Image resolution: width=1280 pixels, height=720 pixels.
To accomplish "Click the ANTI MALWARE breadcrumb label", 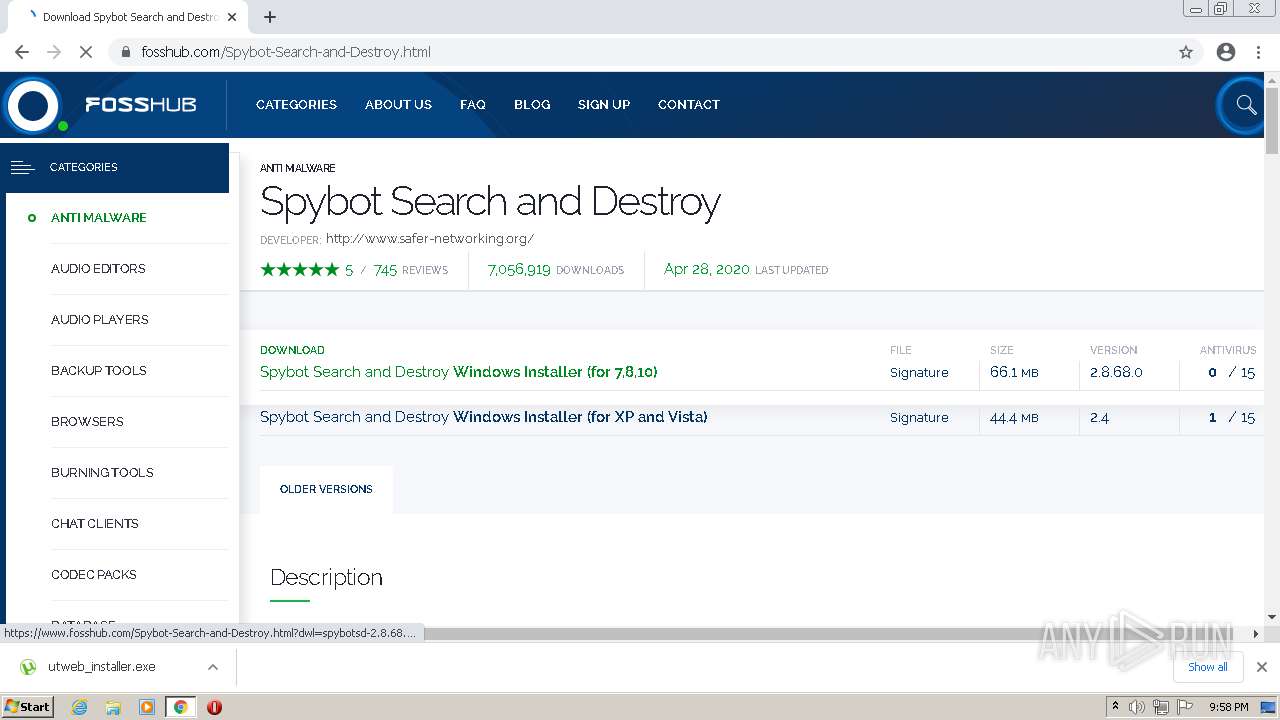I will [x=298, y=168].
